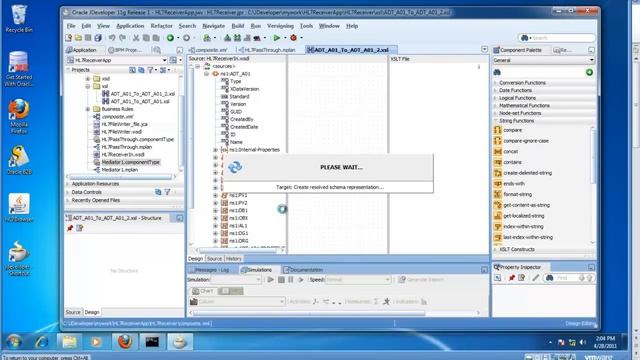Open the File menu
This screenshot has width=640, height=360.
coord(71,26)
